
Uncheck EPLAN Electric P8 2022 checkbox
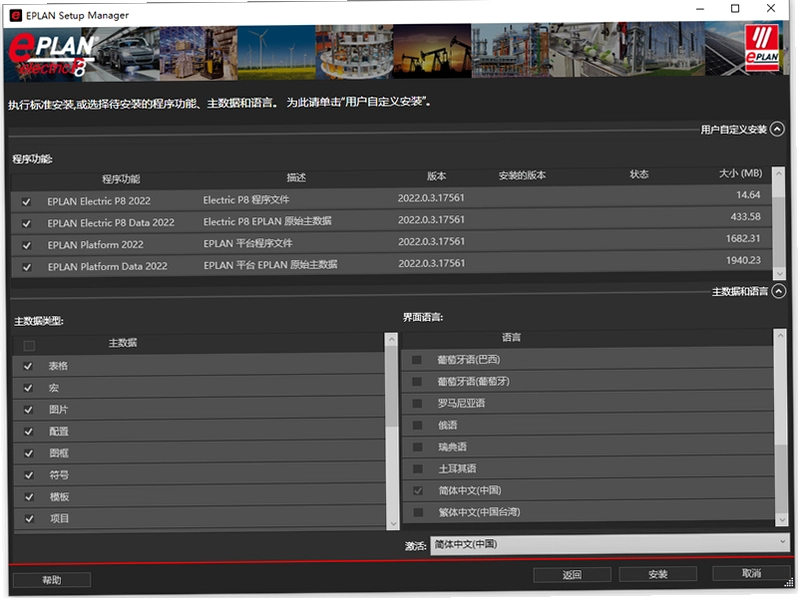click(26, 202)
